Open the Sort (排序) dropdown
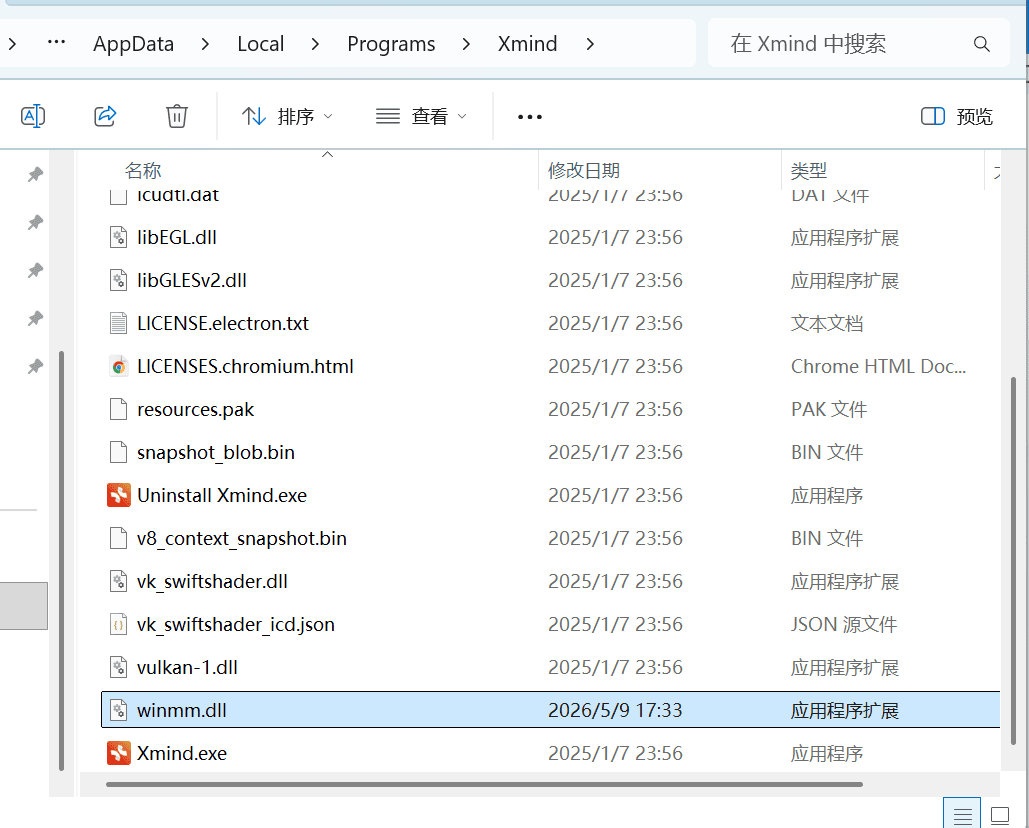Image resolution: width=1029 pixels, height=828 pixels. point(287,117)
